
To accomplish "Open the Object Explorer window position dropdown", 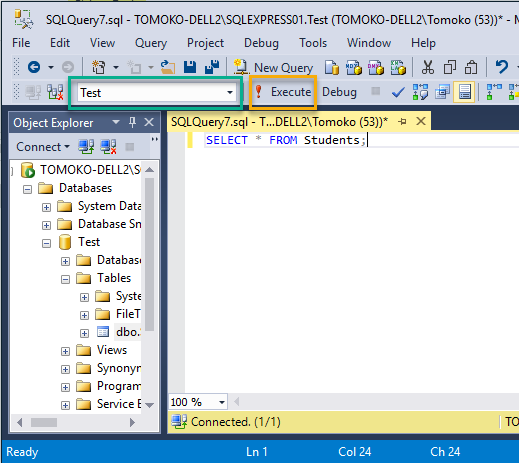I will (x=116, y=122).
